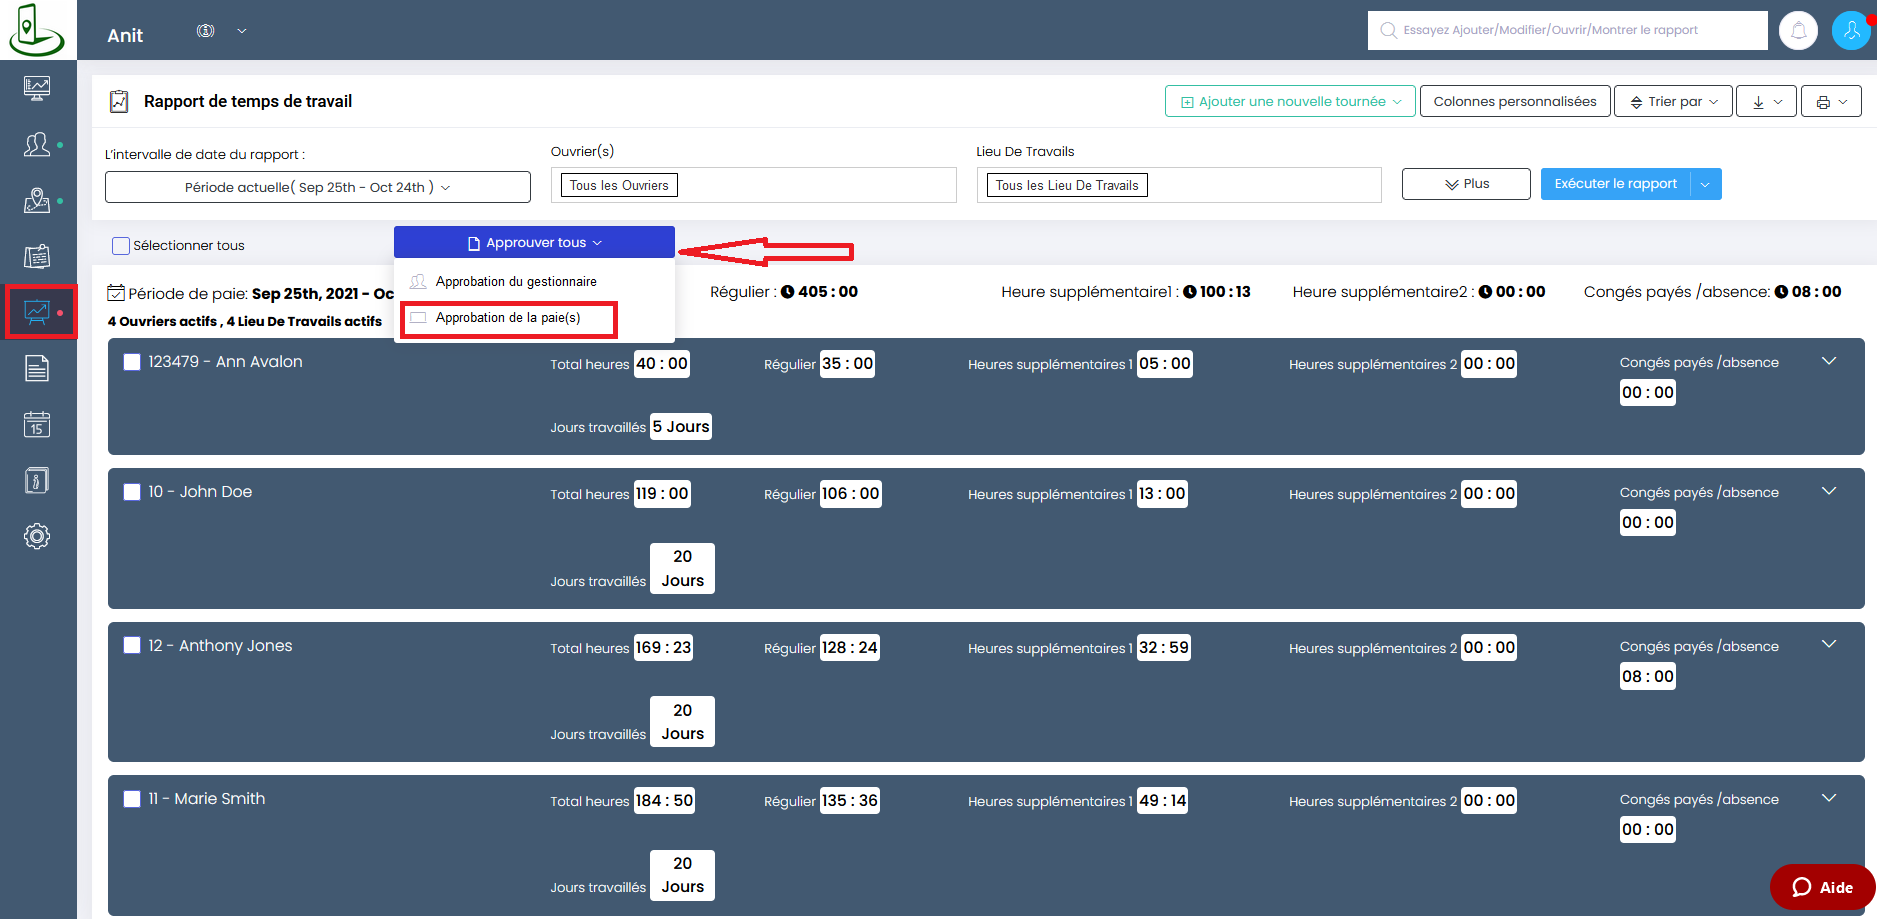Open the map location icon in sidebar
The width and height of the screenshot is (1877, 919).
[x=37, y=201]
